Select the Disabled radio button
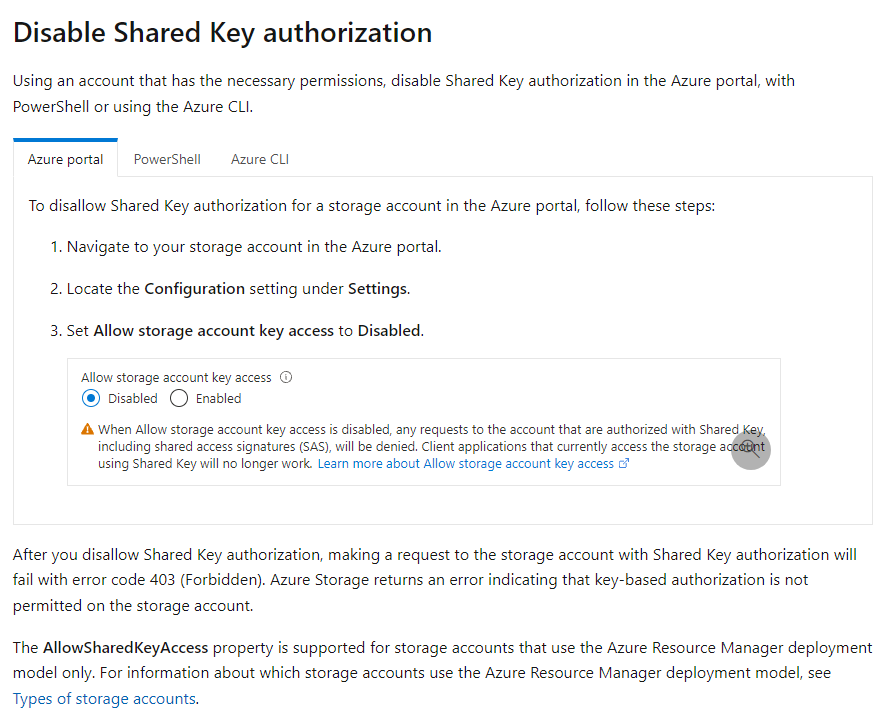Viewport: 888px width, 722px height. (x=91, y=398)
